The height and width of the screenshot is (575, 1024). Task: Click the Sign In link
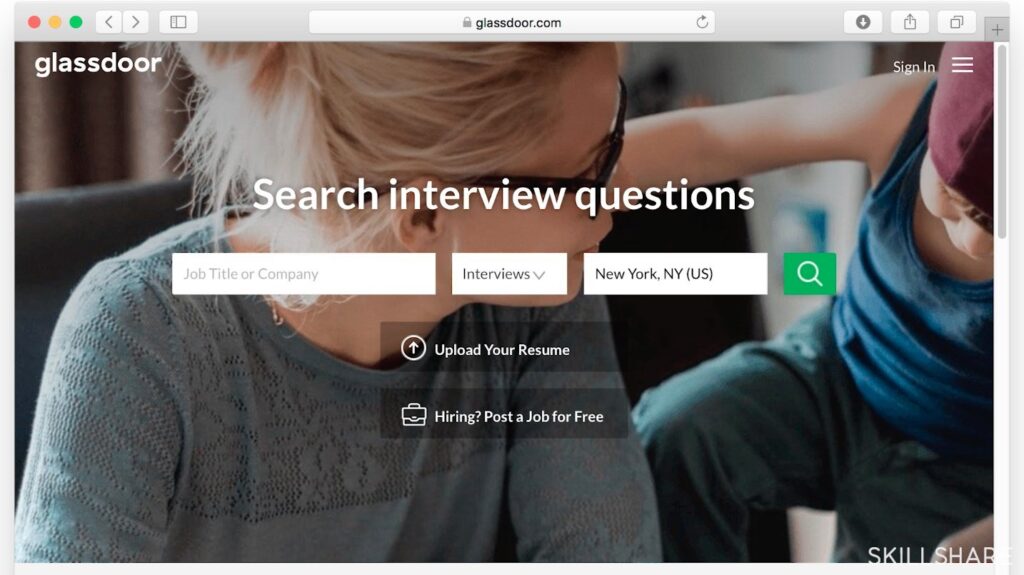[x=914, y=67]
